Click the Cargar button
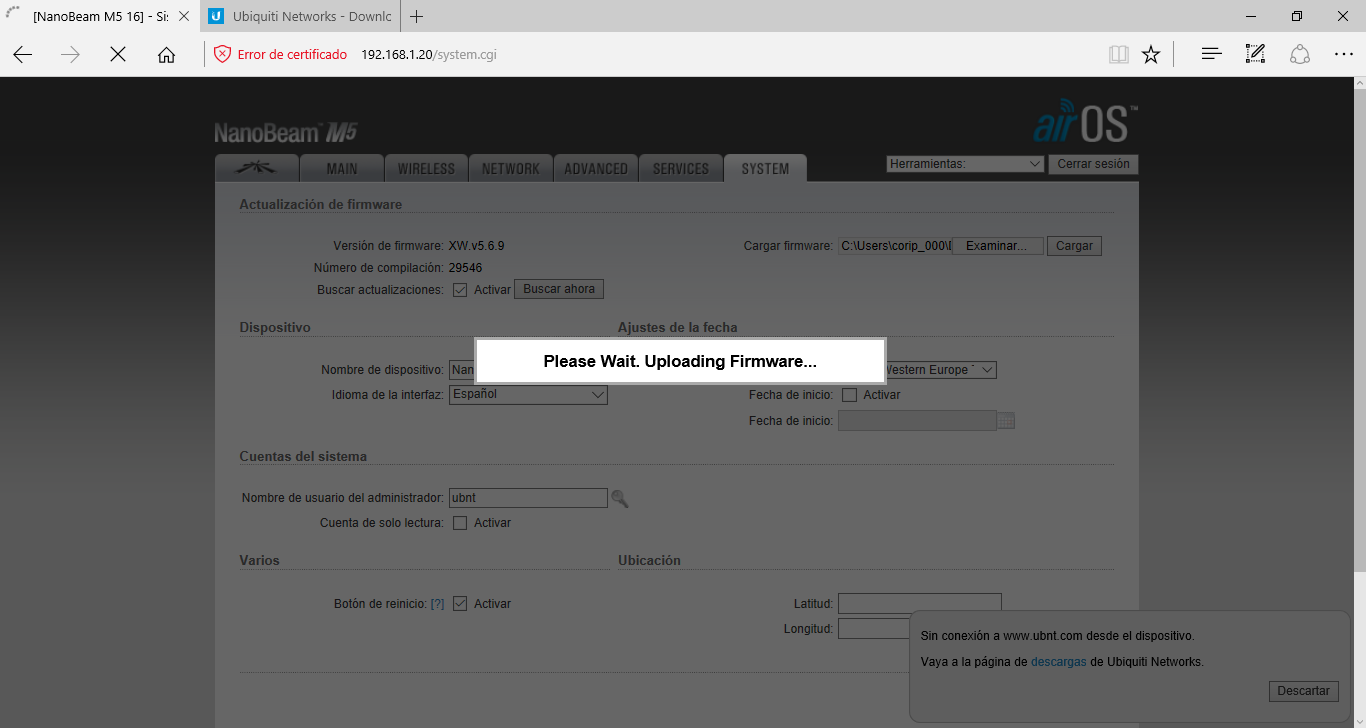 click(1074, 246)
